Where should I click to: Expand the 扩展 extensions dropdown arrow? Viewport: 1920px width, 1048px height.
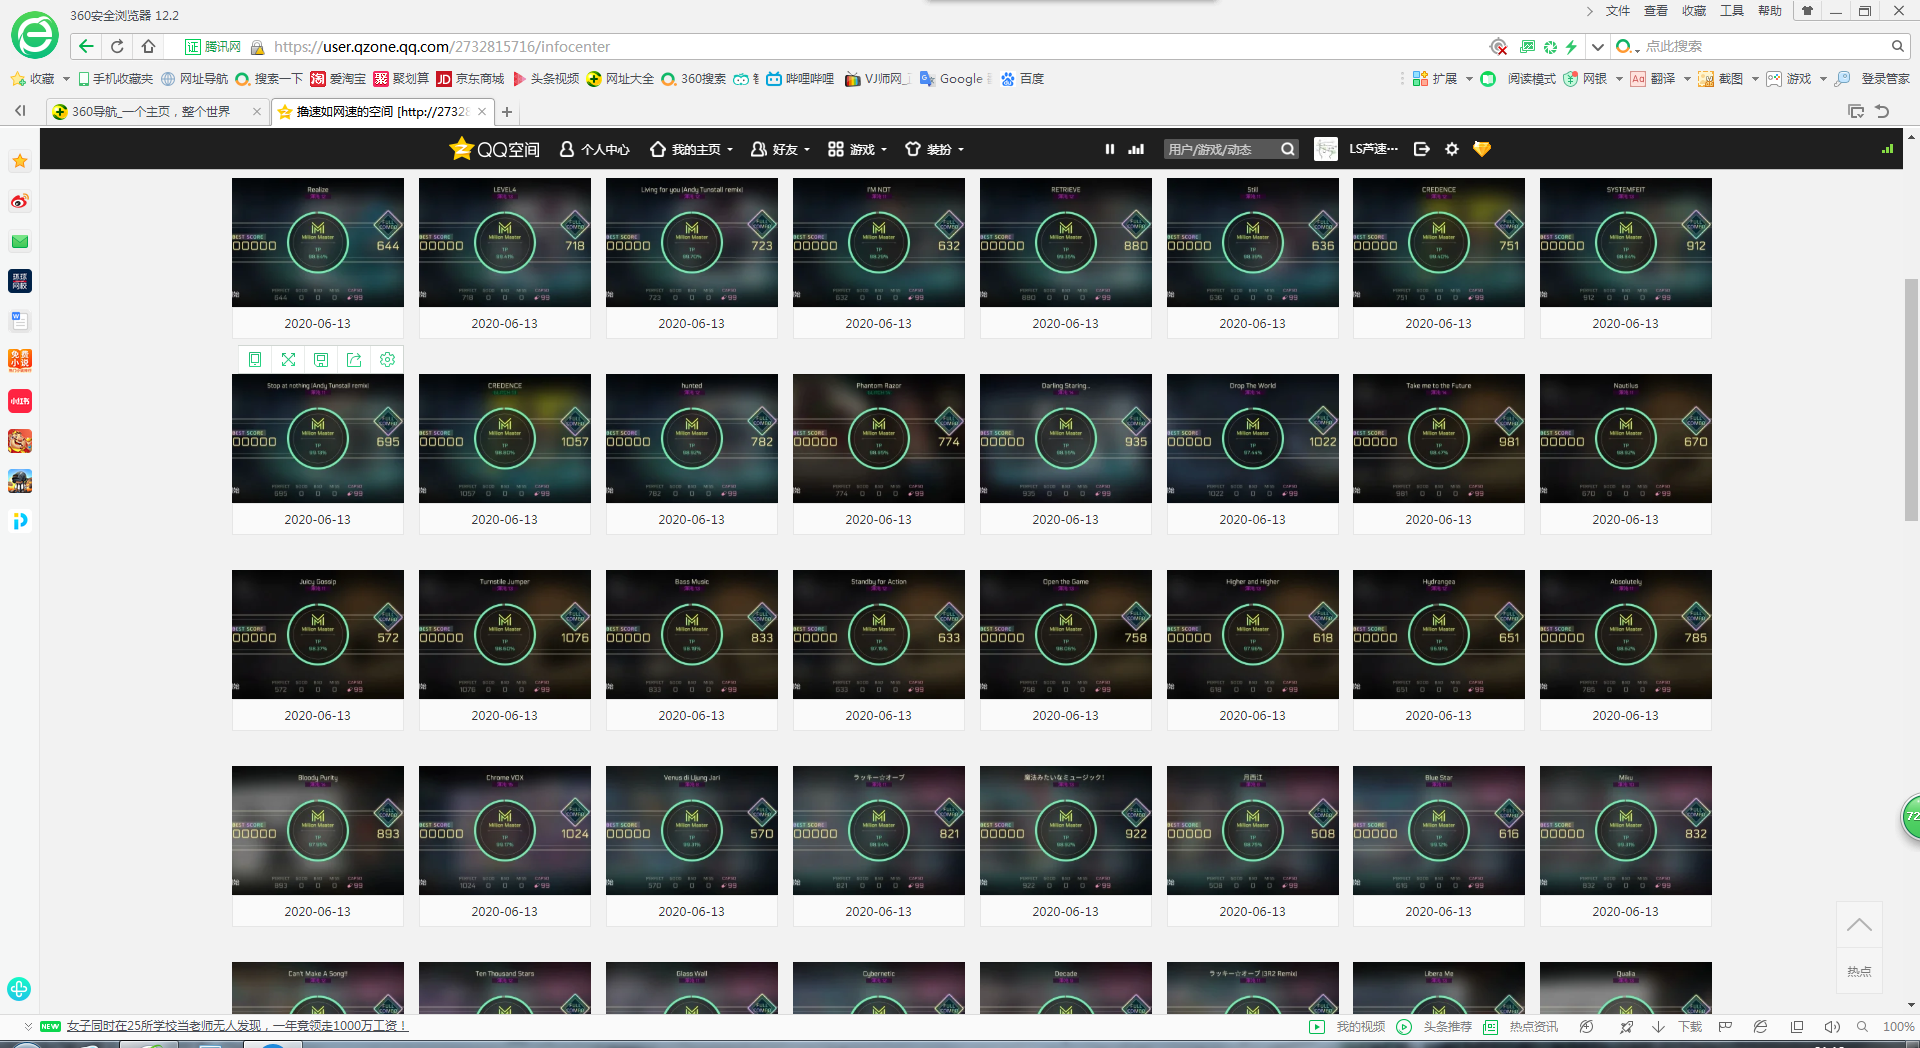pyautogui.click(x=1469, y=79)
